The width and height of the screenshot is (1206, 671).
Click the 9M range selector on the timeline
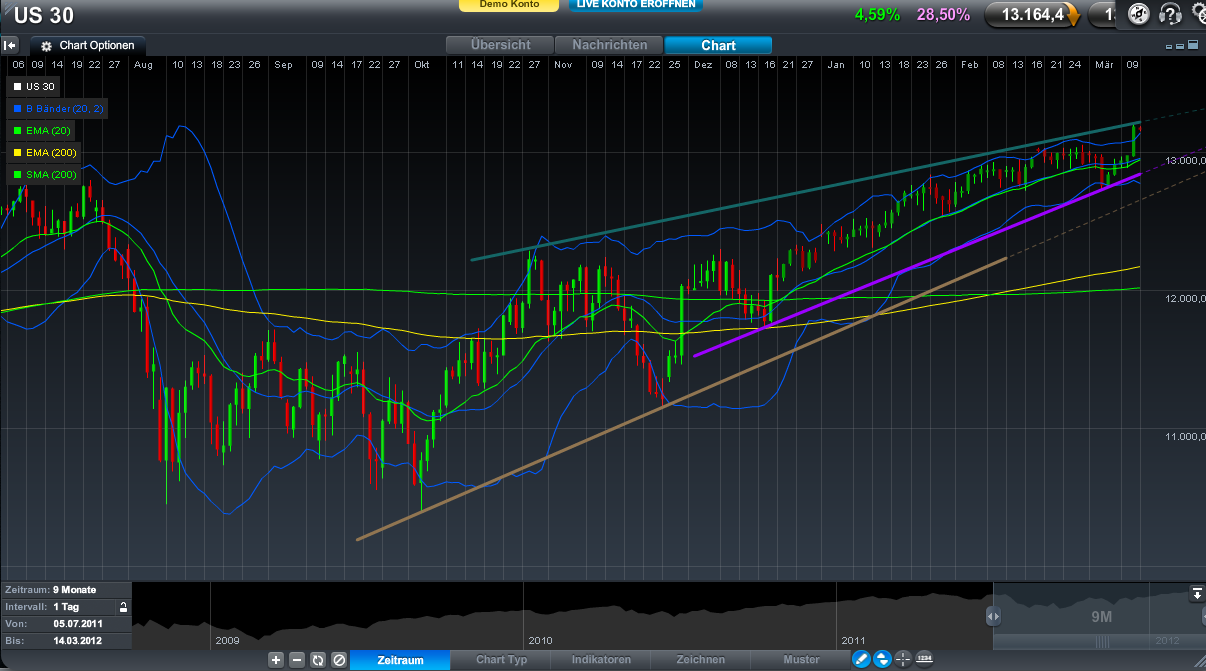[1100, 617]
